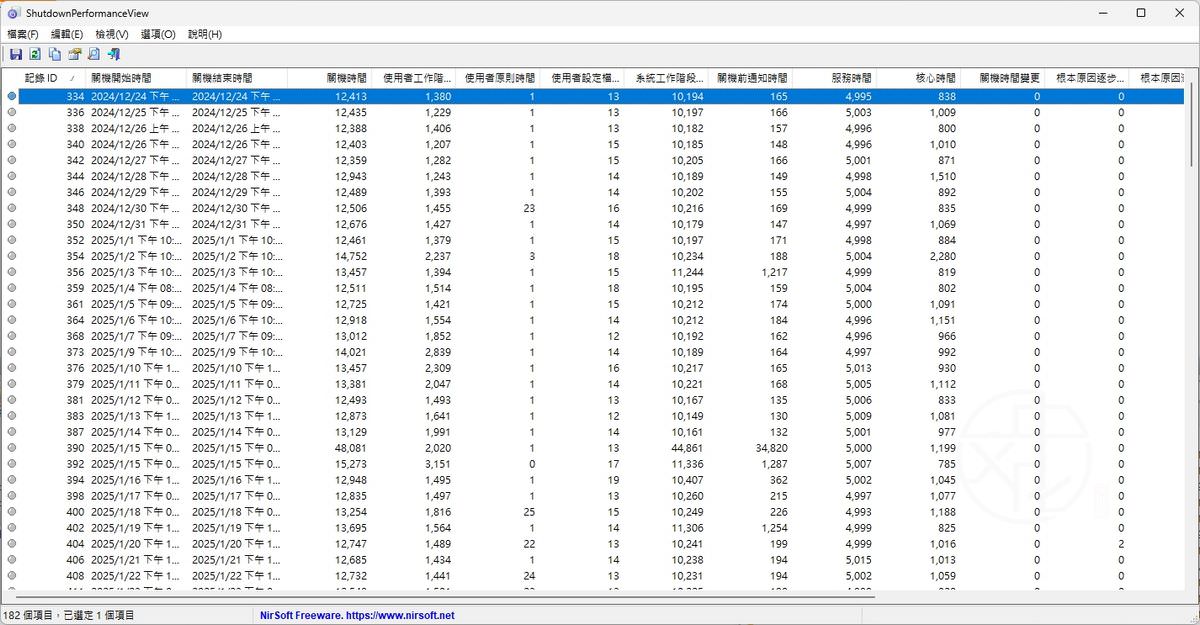
Task: Click start time cell 2025/1/16 in row 394
Action: [x=136, y=480]
